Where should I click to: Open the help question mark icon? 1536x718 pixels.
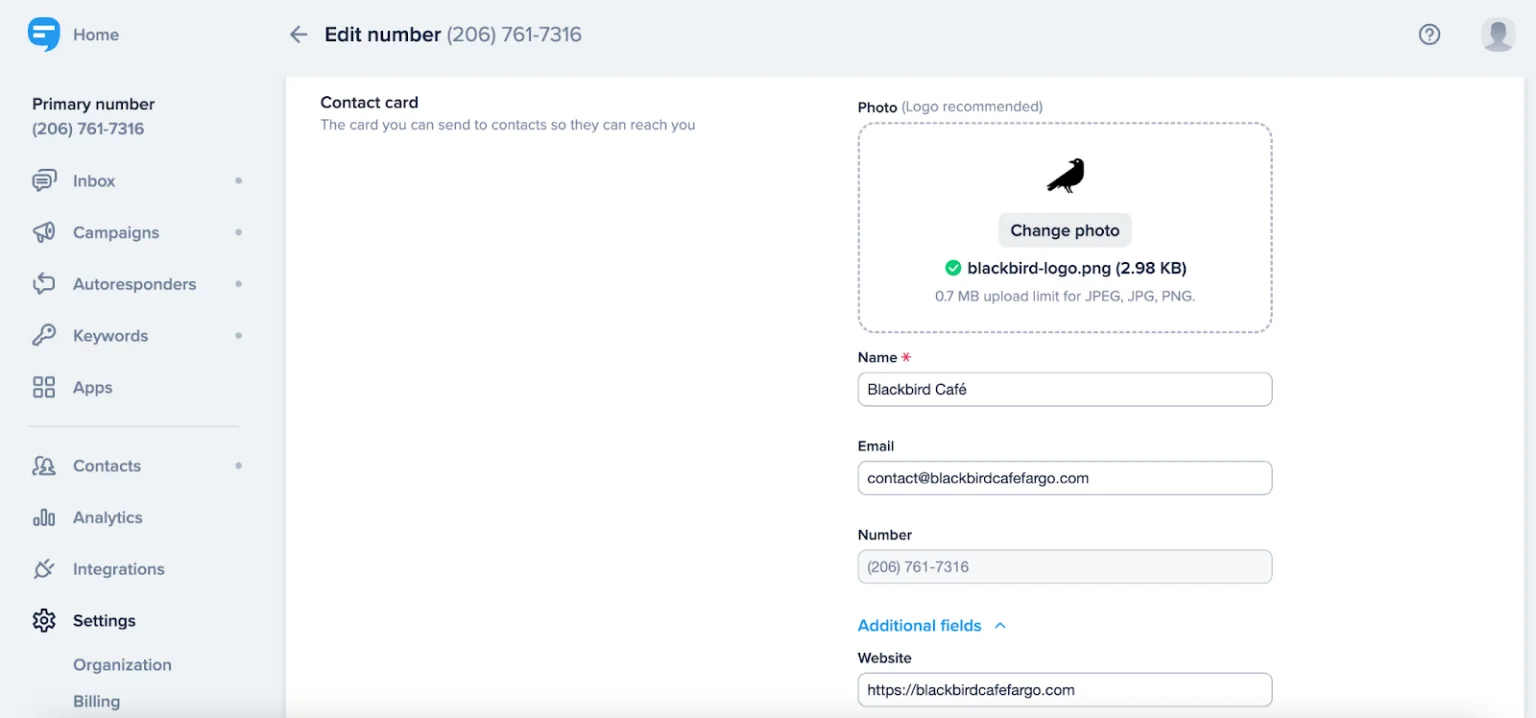pos(1429,34)
